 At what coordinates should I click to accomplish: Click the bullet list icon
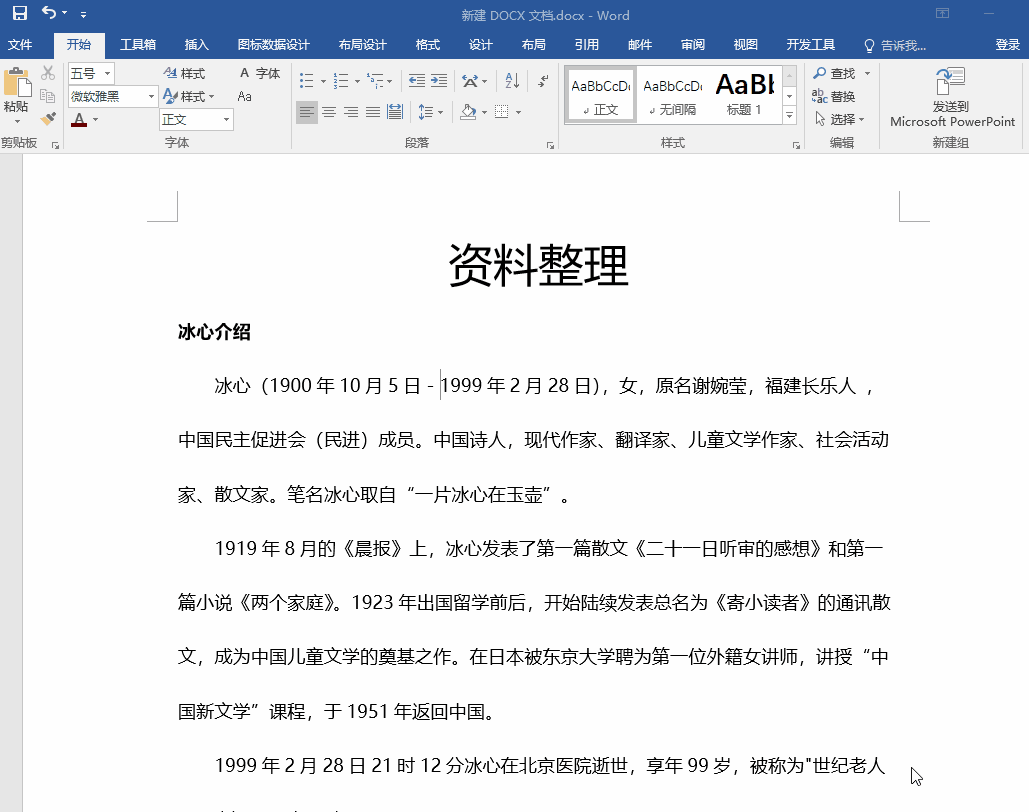pos(306,81)
